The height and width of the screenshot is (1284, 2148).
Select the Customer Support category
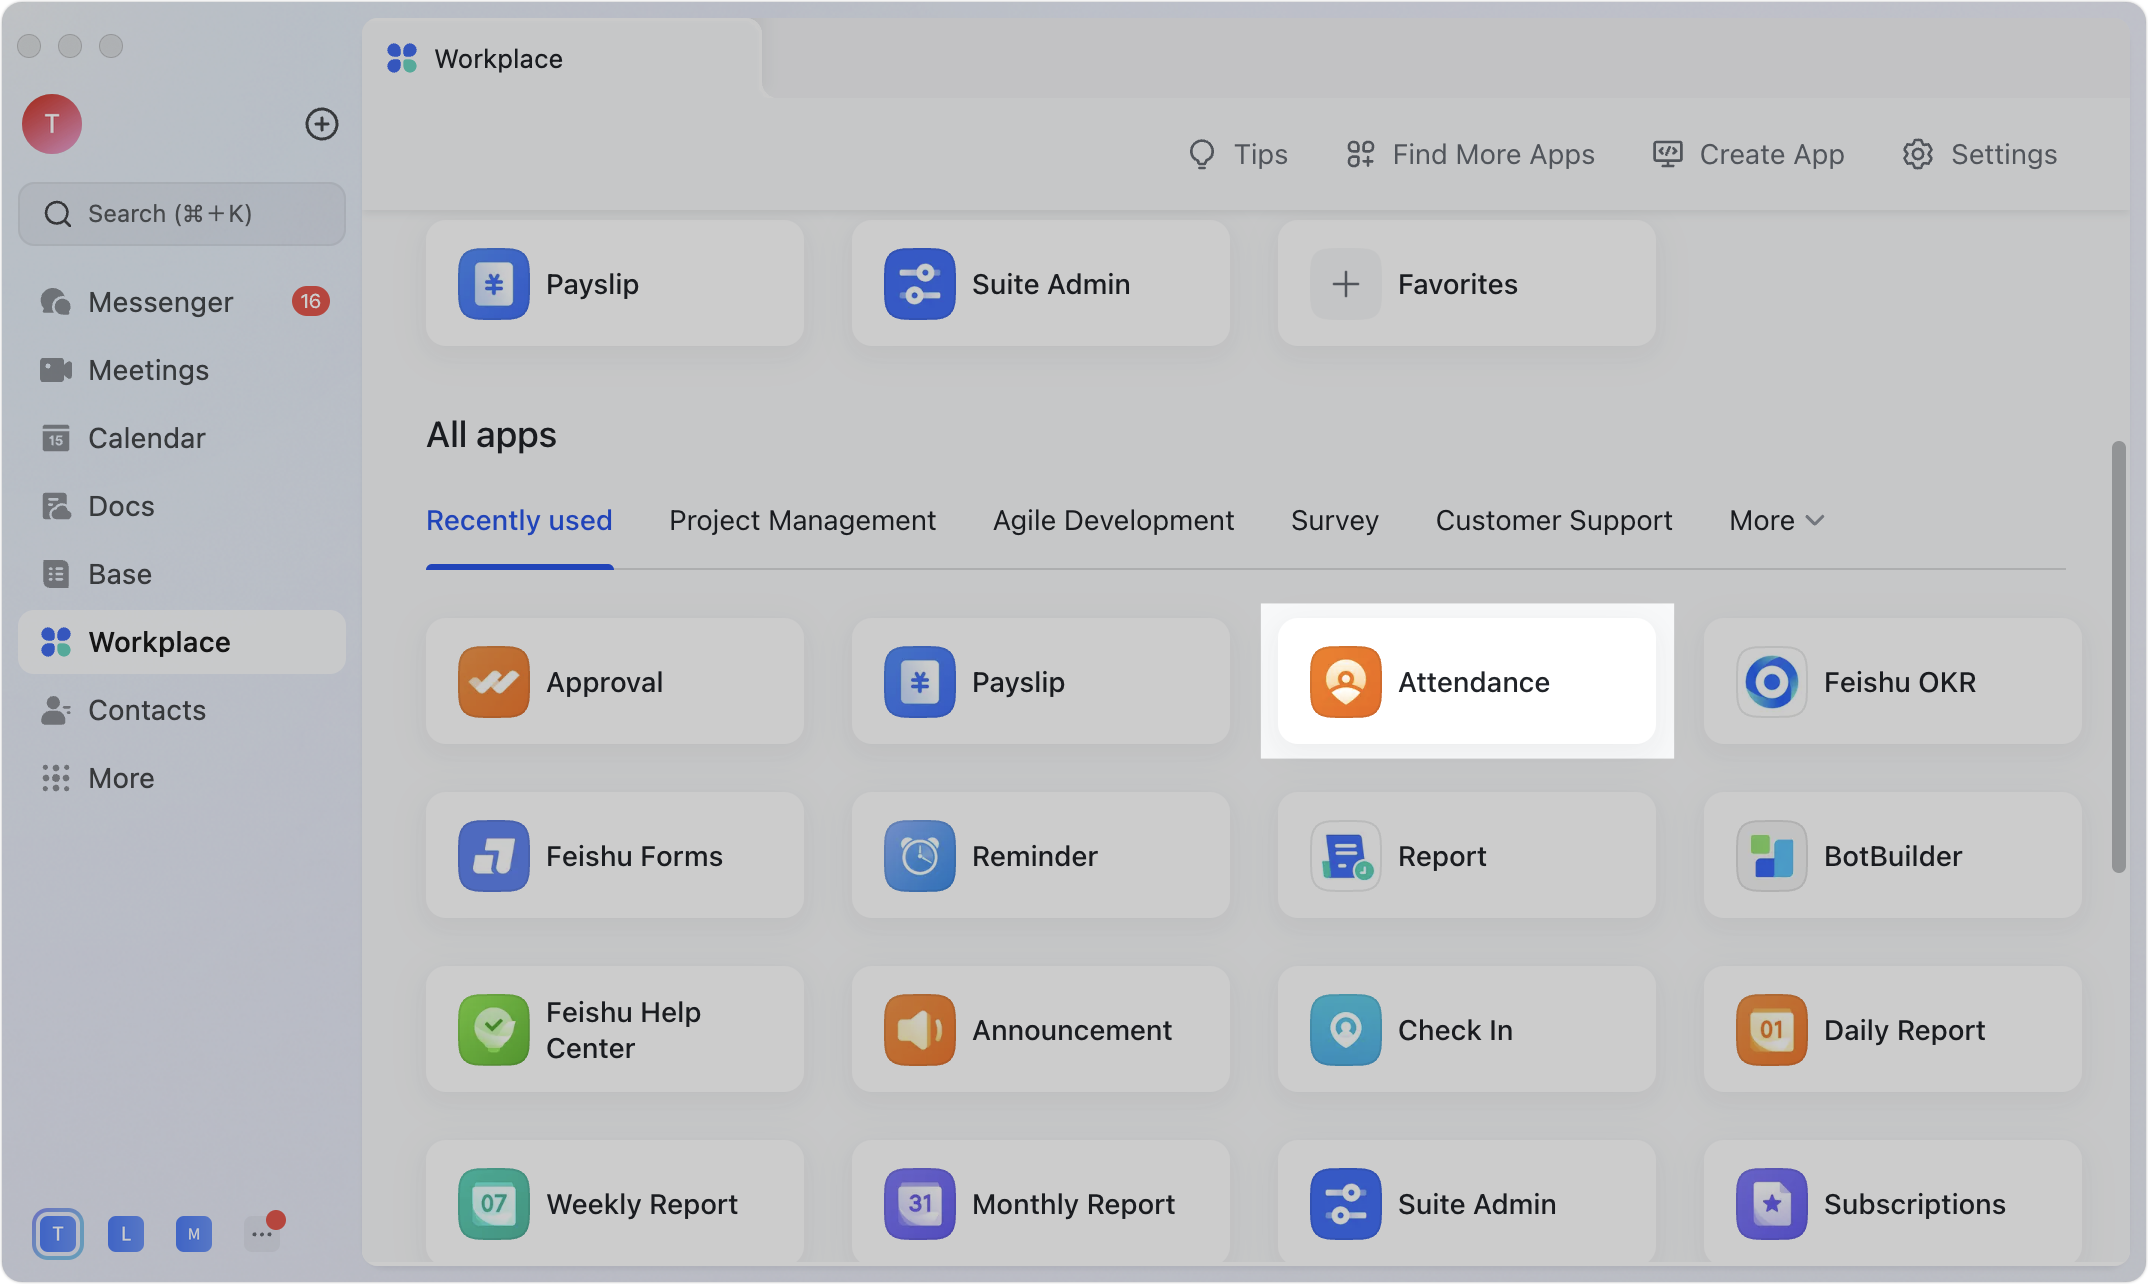click(1553, 520)
